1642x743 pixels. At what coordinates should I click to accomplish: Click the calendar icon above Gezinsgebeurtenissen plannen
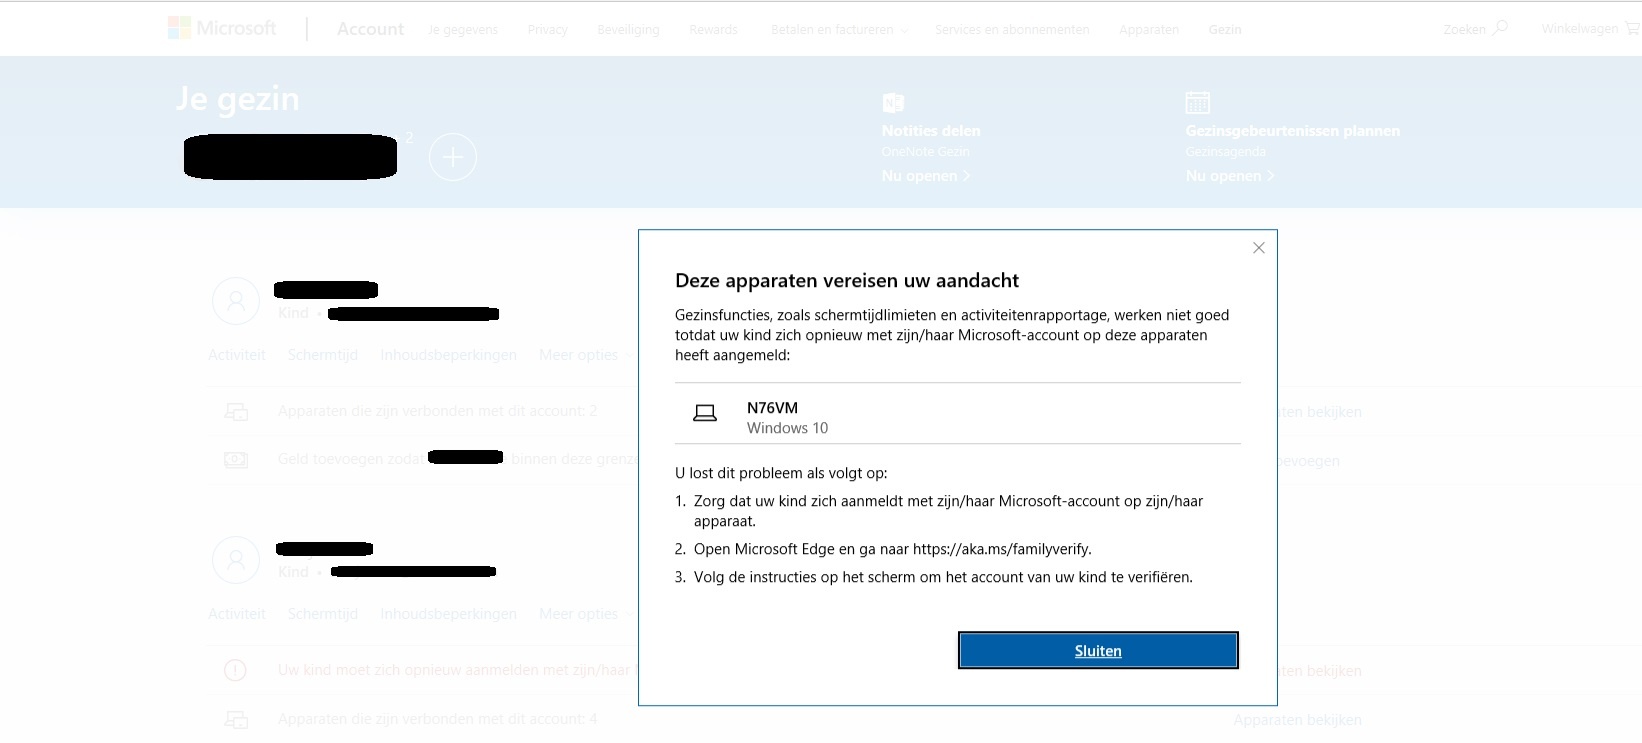1196,102
